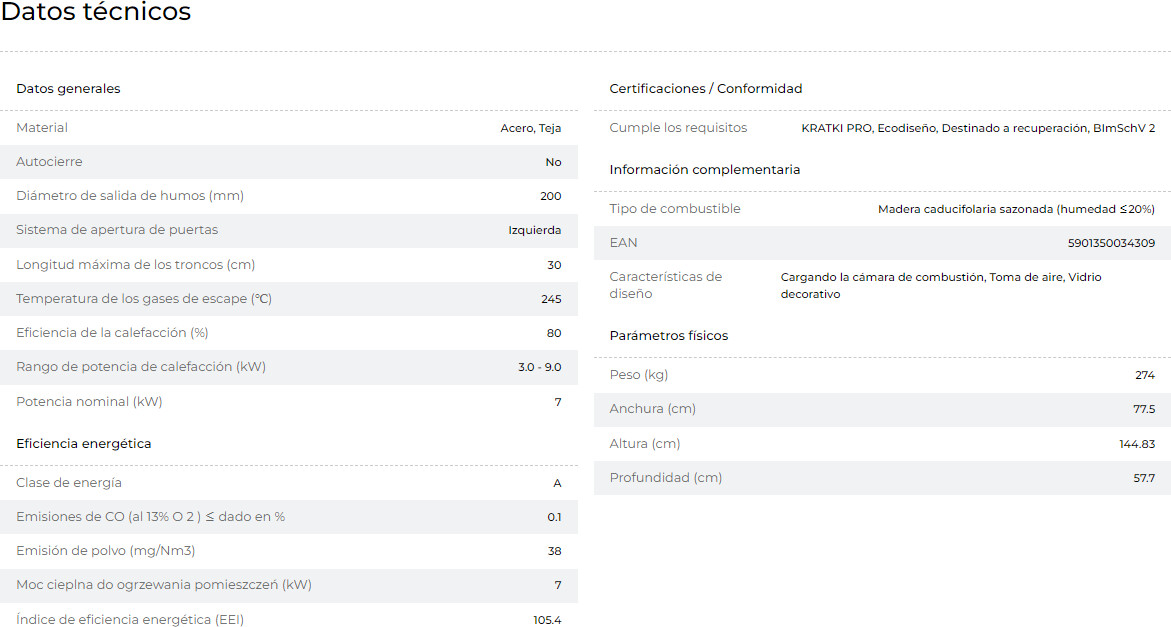Image resolution: width=1171 pixels, height=627 pixels.
Task: Click the 'Parámetros físicos' section header
Action: (x=668, y=336)
